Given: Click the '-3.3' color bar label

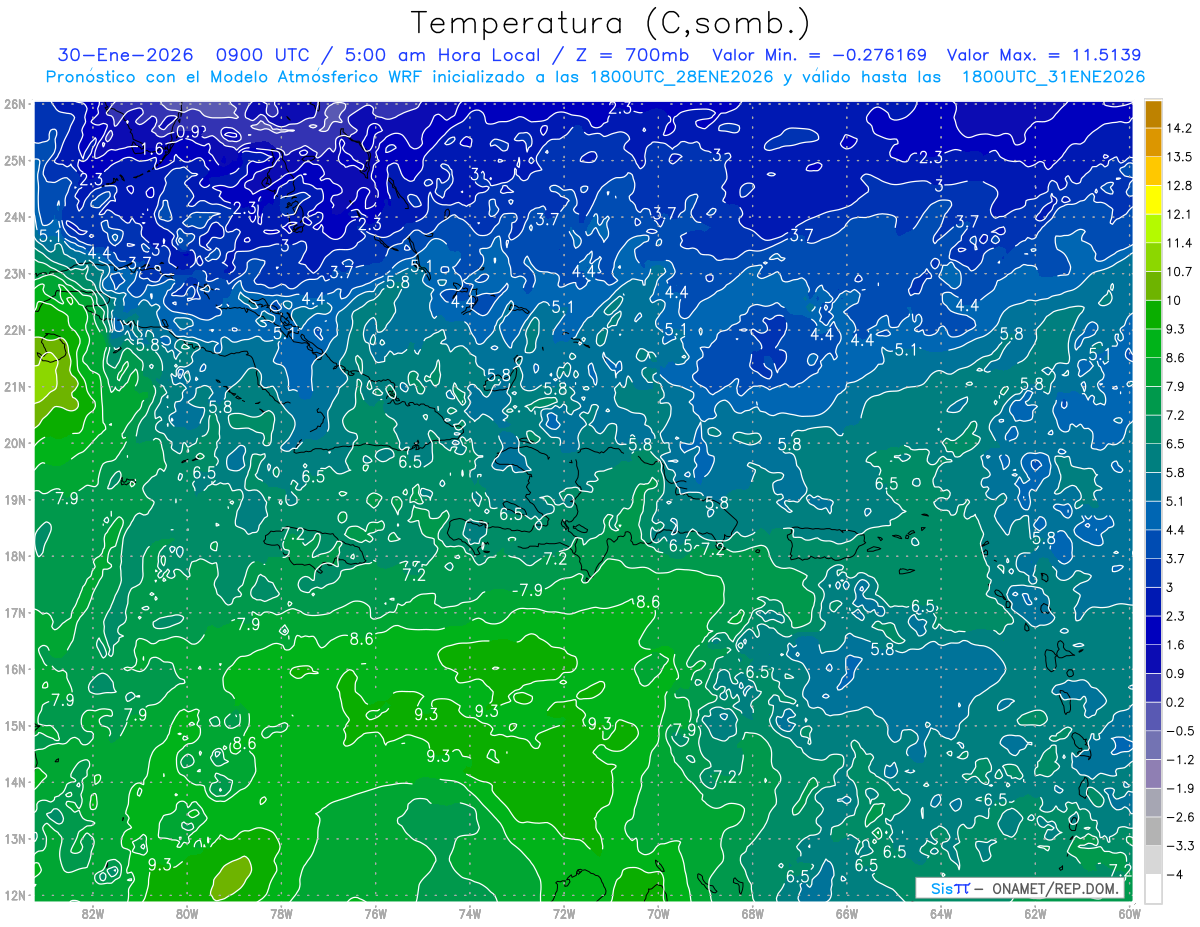Looking at the screenshot, I should [1179, 846].
